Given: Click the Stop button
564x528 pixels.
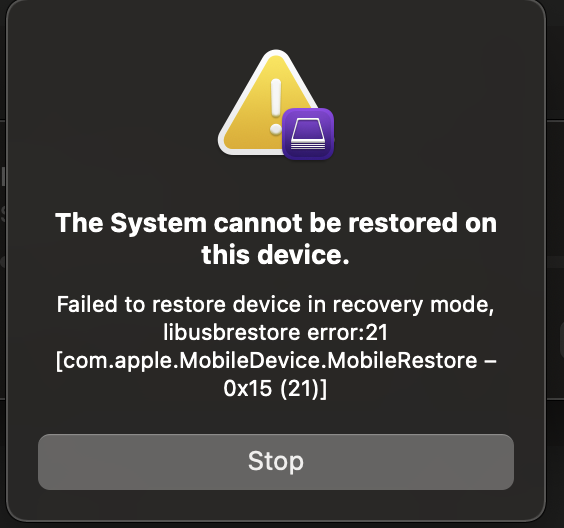Looking at the screenshot, I should click(x=276, y=461).
